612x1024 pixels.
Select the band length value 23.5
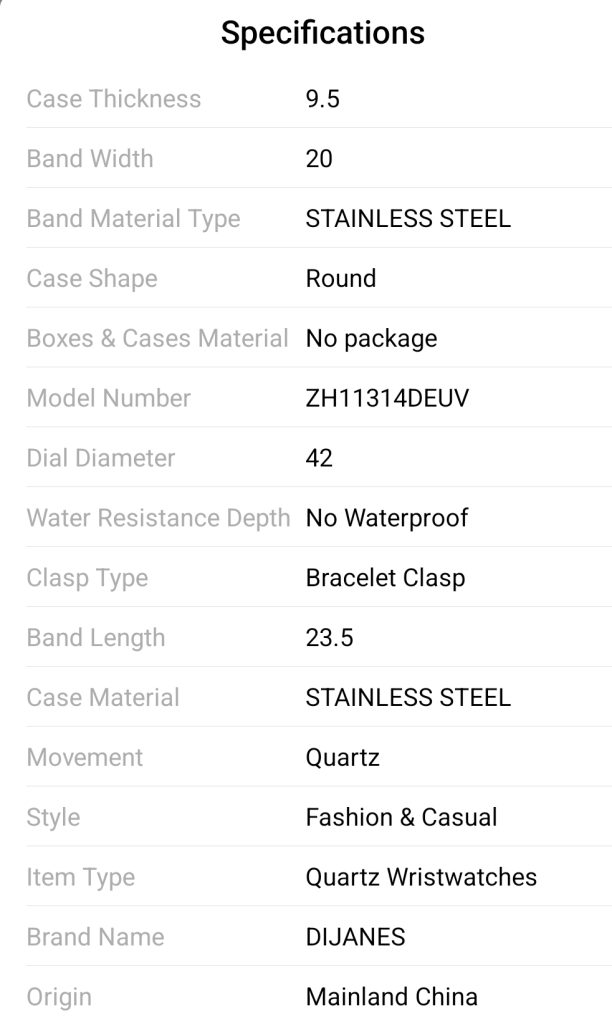point(329,638)
